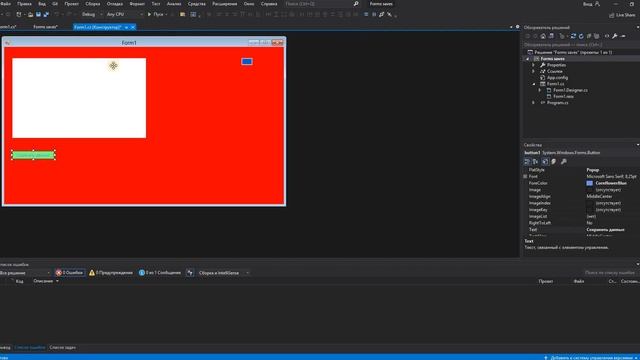
Task: Open the Any CPU platform dropdown
Action: (124, 14)
